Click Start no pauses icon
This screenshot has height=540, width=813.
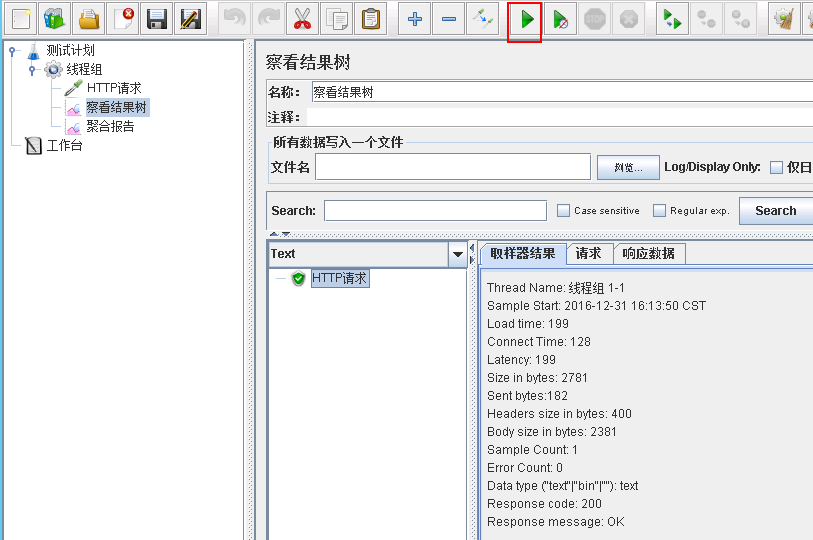(560, 19)
